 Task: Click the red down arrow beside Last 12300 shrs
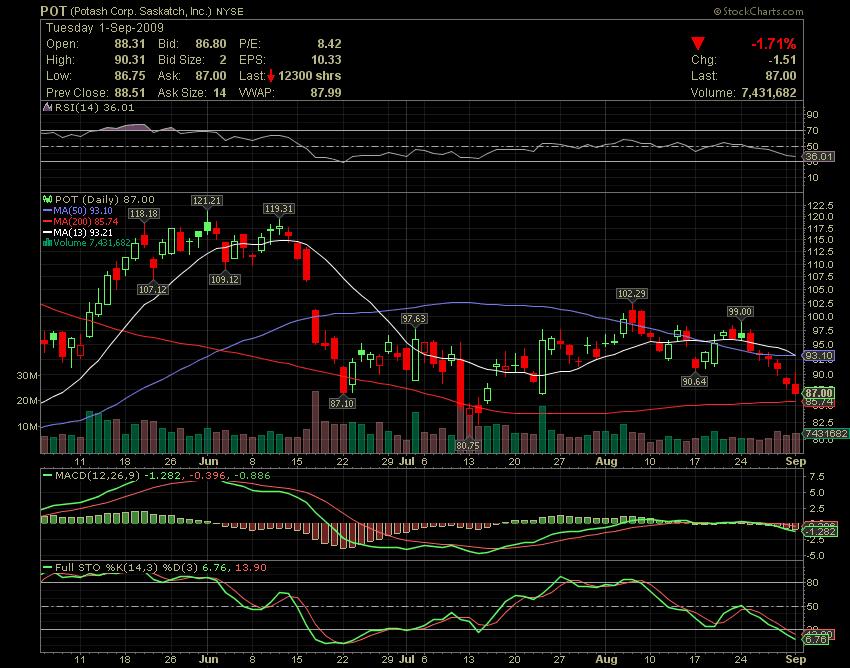271,76
